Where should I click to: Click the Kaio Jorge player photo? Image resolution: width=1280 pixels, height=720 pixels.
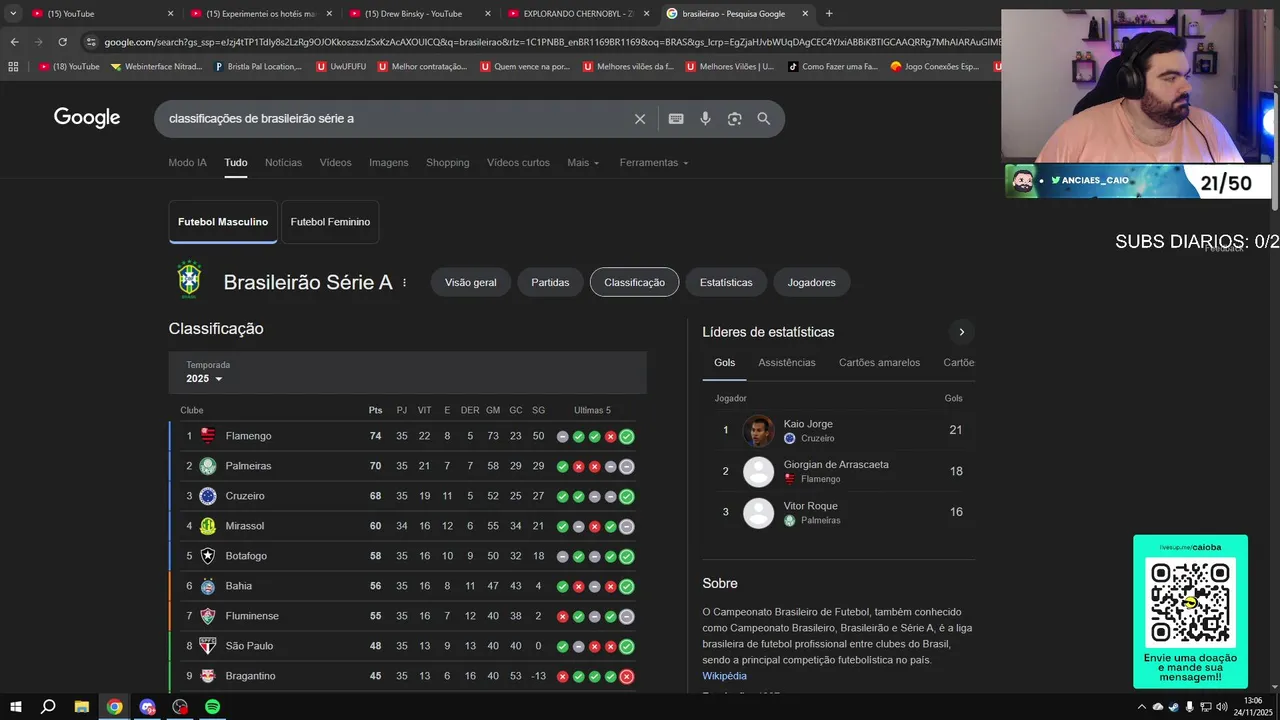[759, 431]
